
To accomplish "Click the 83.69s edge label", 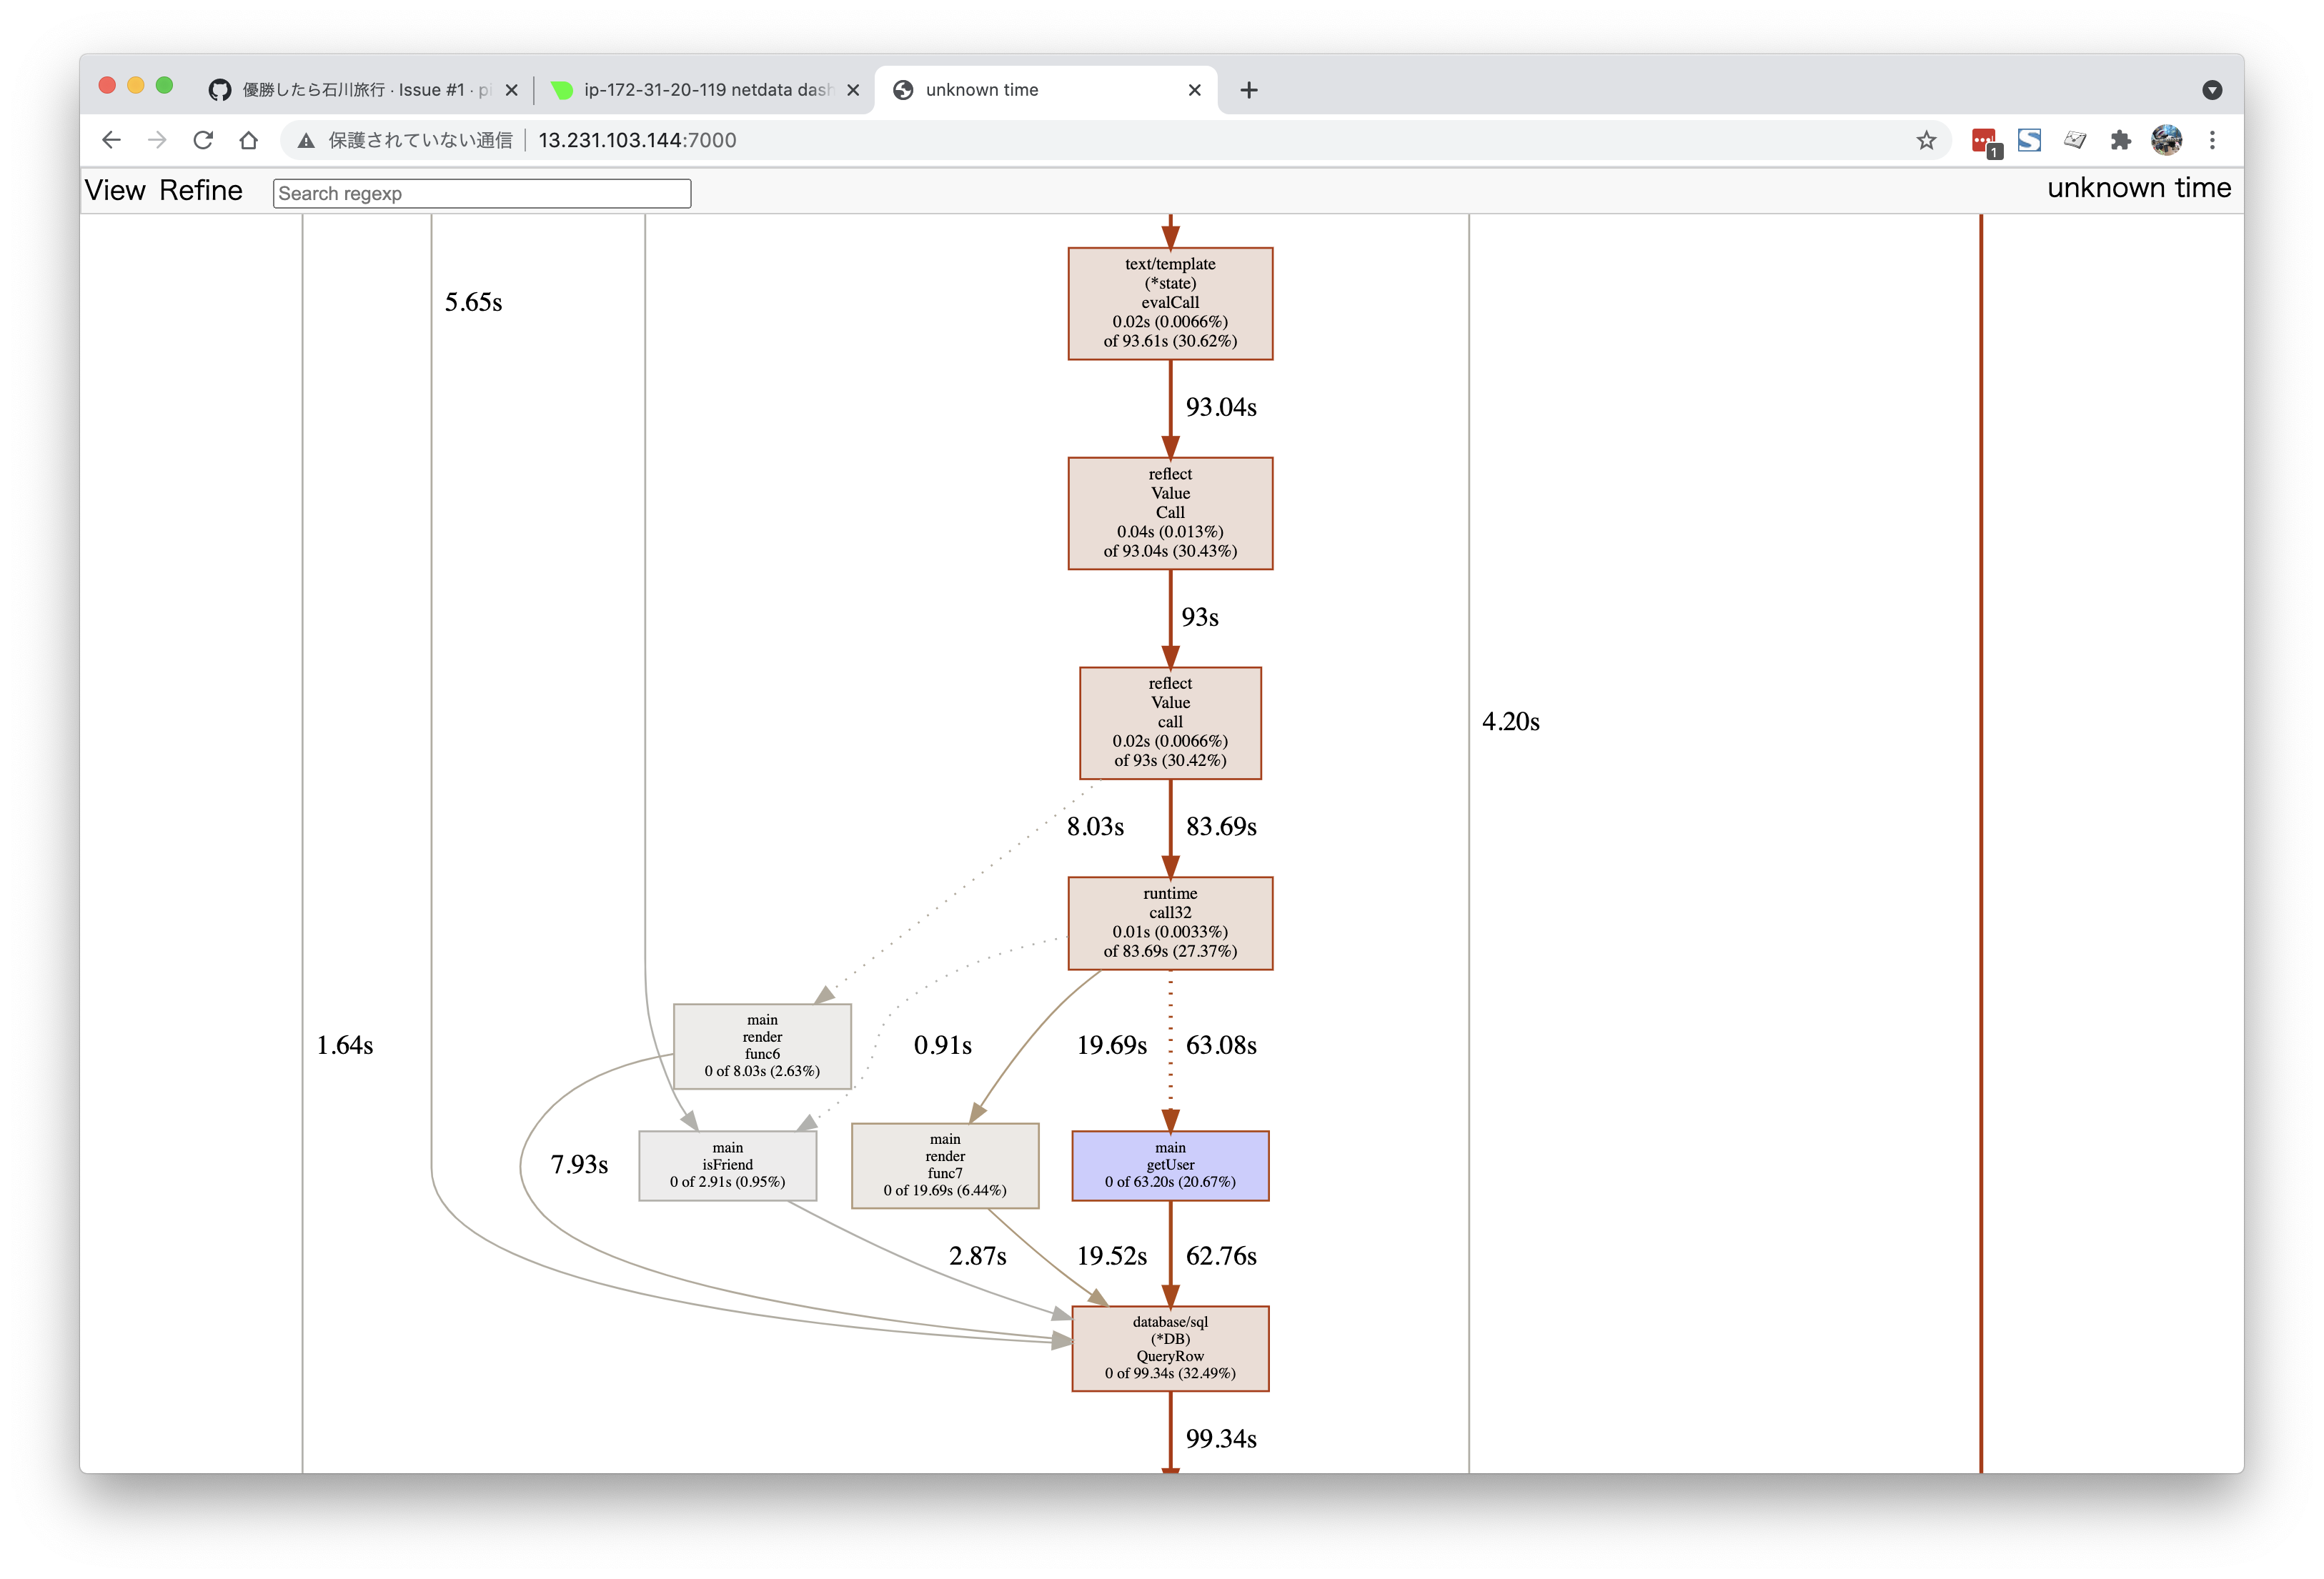I will point(1221,827).
